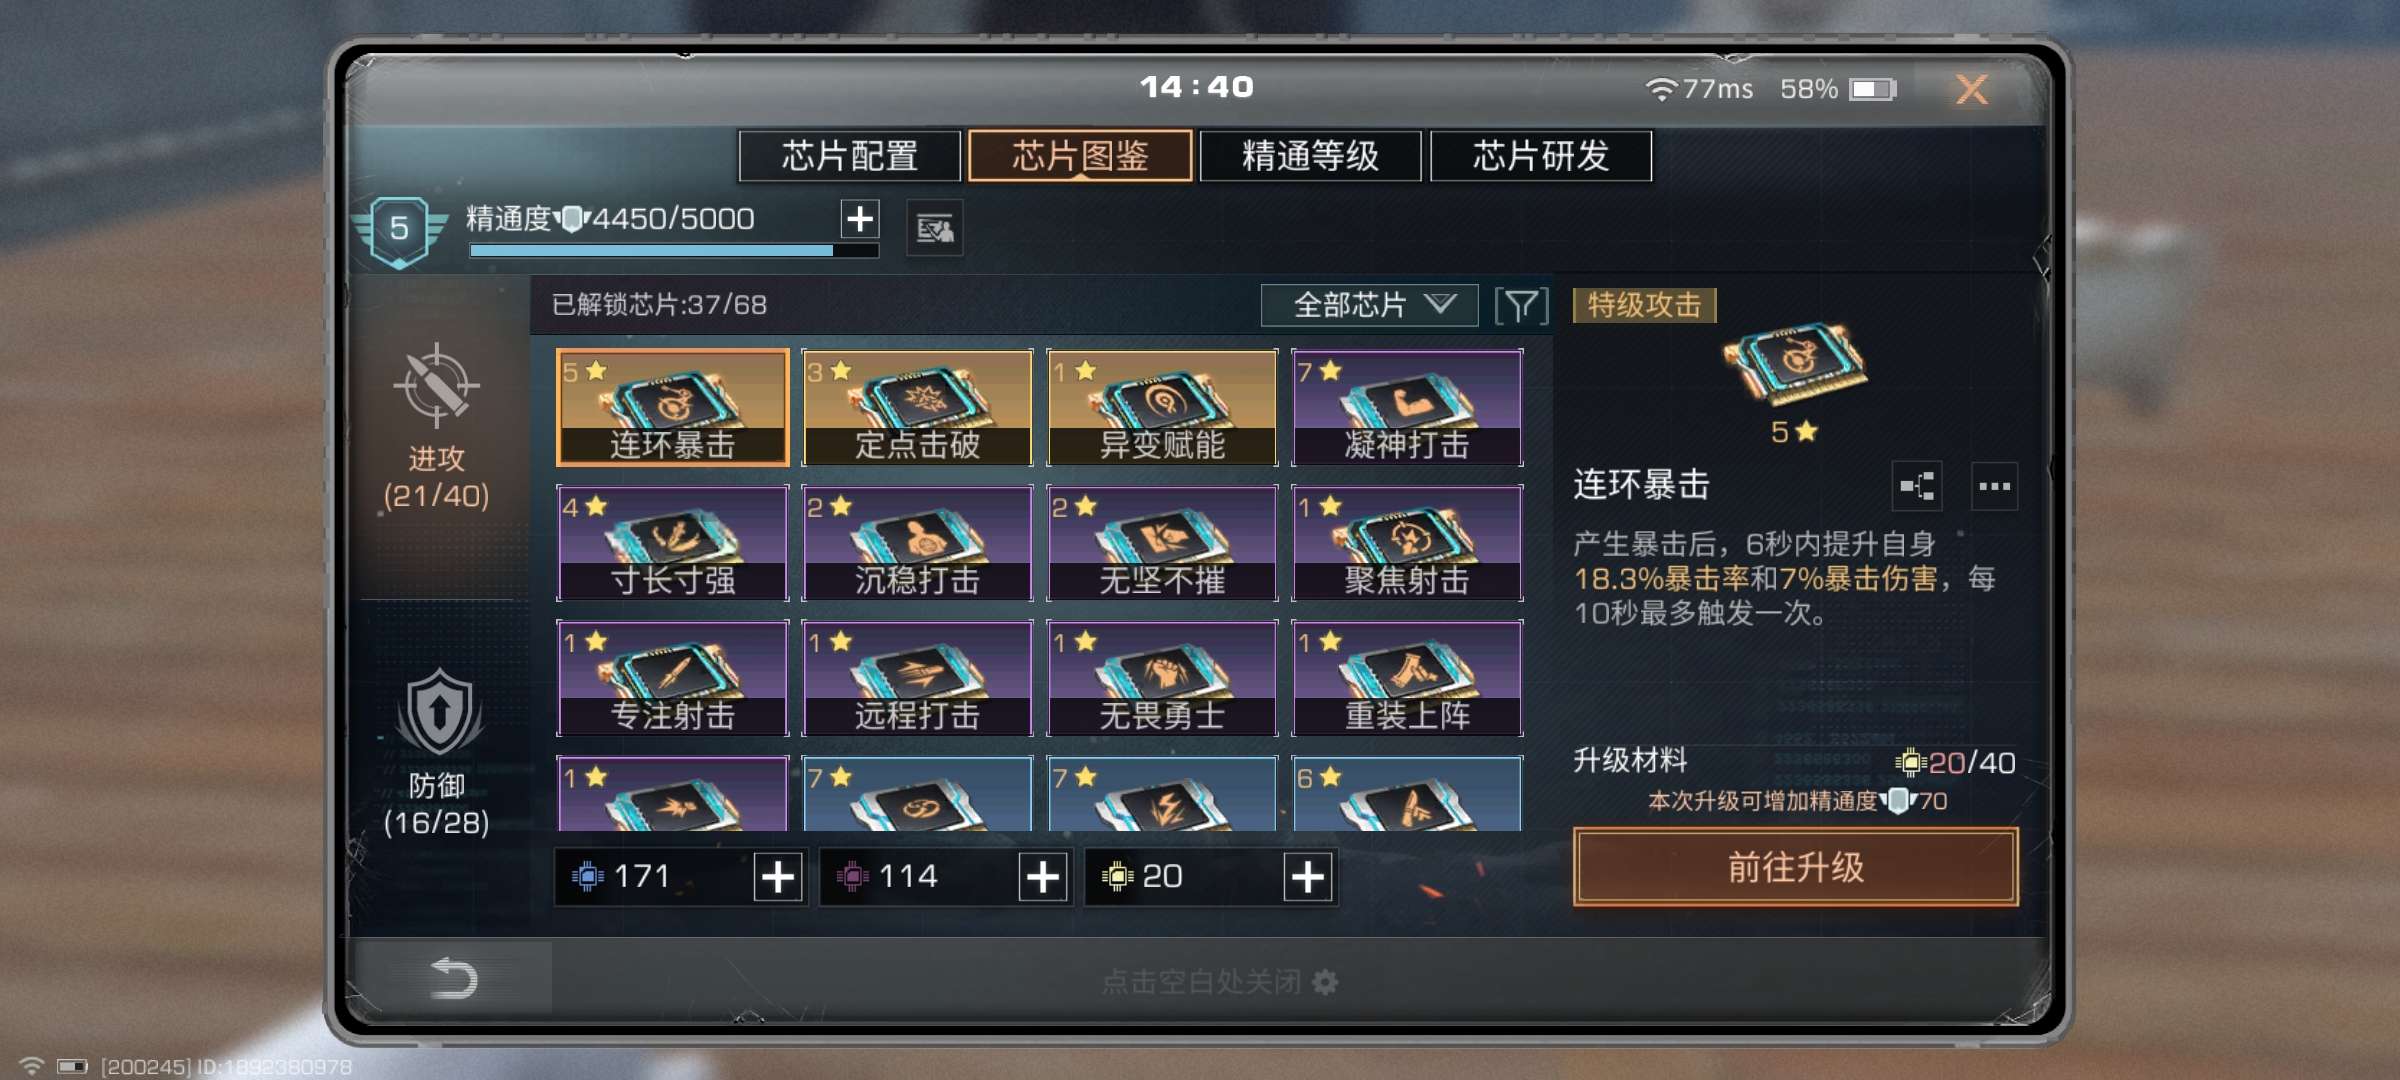Click the mastery progress bar
Image resolution: width=2400 pixels, height=1080 pixels.
674,251
